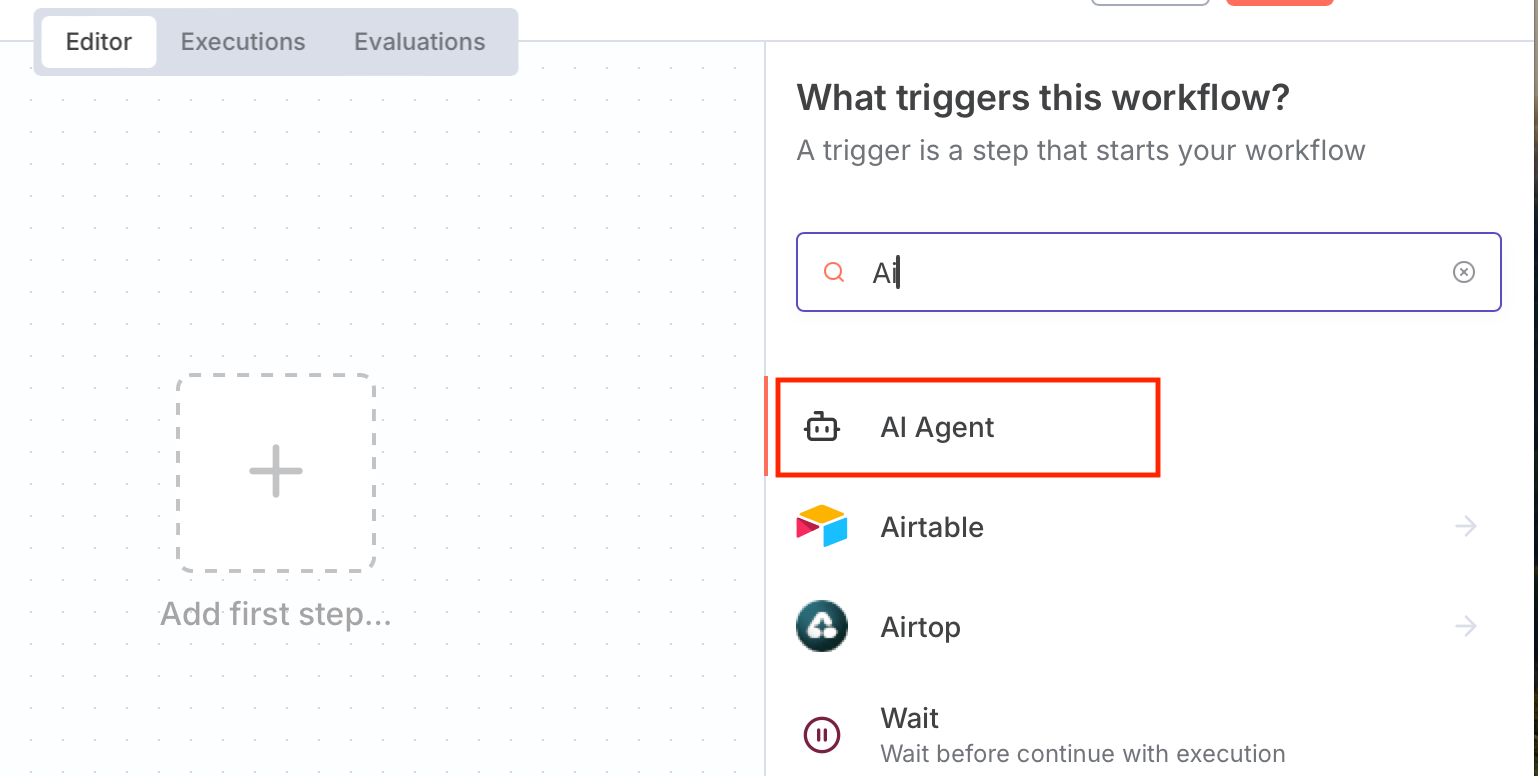Click the "Add first step..." label
The image size is (1538, 776).
[x=276, y=613]
